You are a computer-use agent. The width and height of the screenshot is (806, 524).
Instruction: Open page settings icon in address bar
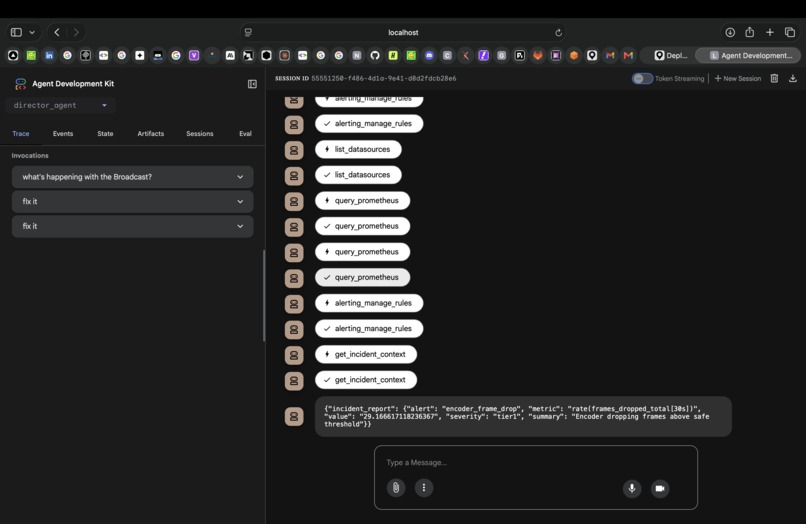[248, 32]
